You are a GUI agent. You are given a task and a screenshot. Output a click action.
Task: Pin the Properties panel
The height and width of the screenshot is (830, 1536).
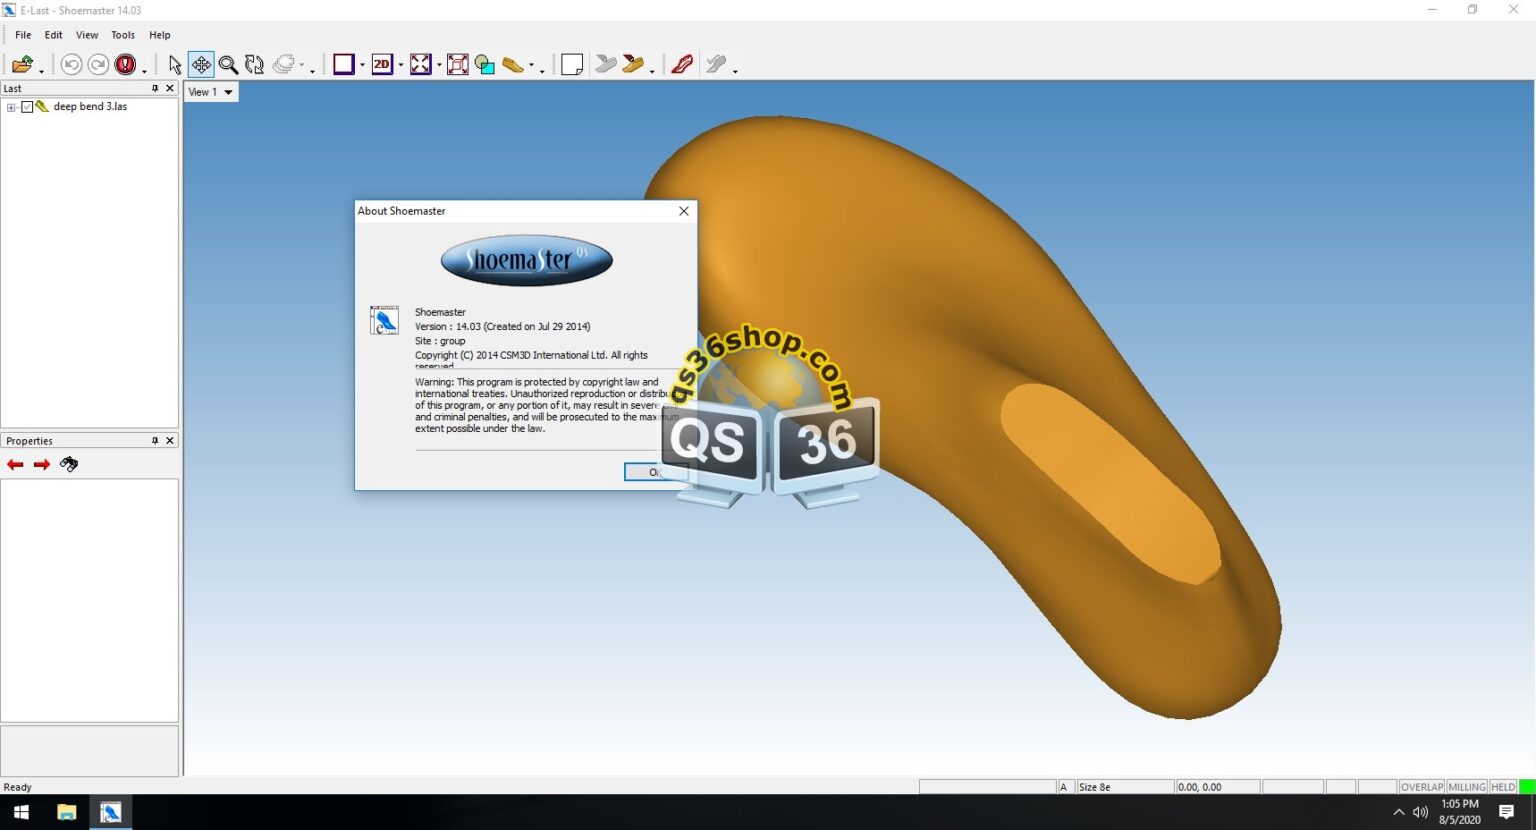point(155,441)
